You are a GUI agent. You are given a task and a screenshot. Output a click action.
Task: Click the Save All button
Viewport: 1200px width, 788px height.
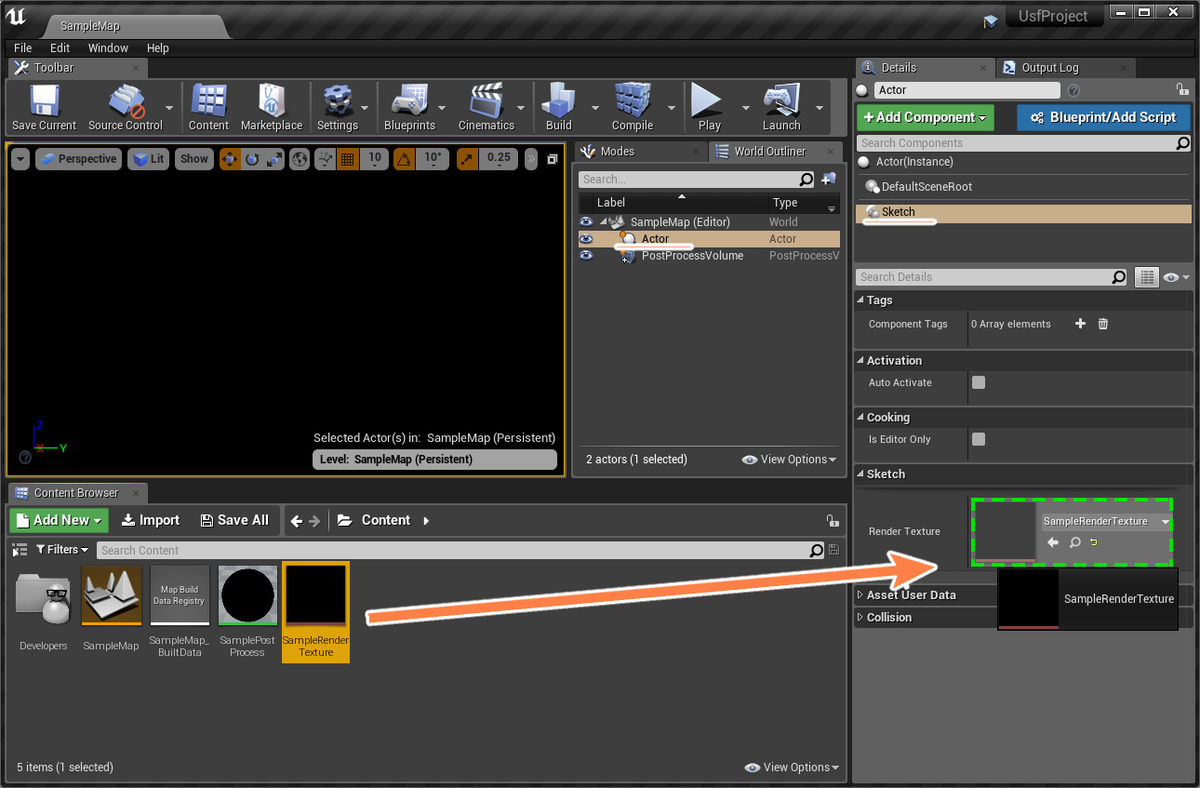click(x=234, y=520)
